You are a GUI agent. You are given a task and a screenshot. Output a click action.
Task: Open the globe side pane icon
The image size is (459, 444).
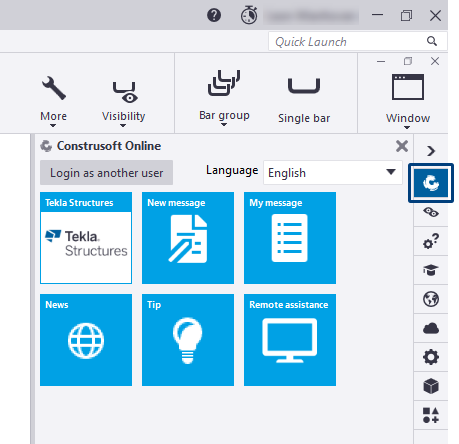(x=431, y=299)
